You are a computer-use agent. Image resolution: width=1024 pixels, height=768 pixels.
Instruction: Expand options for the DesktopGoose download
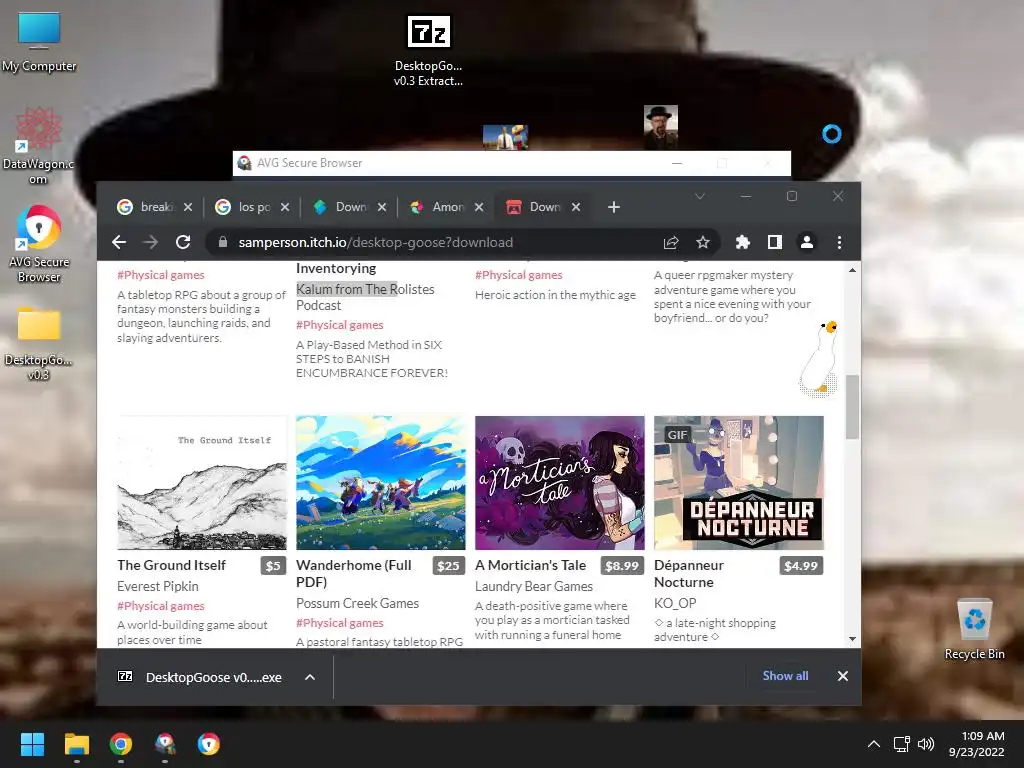(310, 677)
